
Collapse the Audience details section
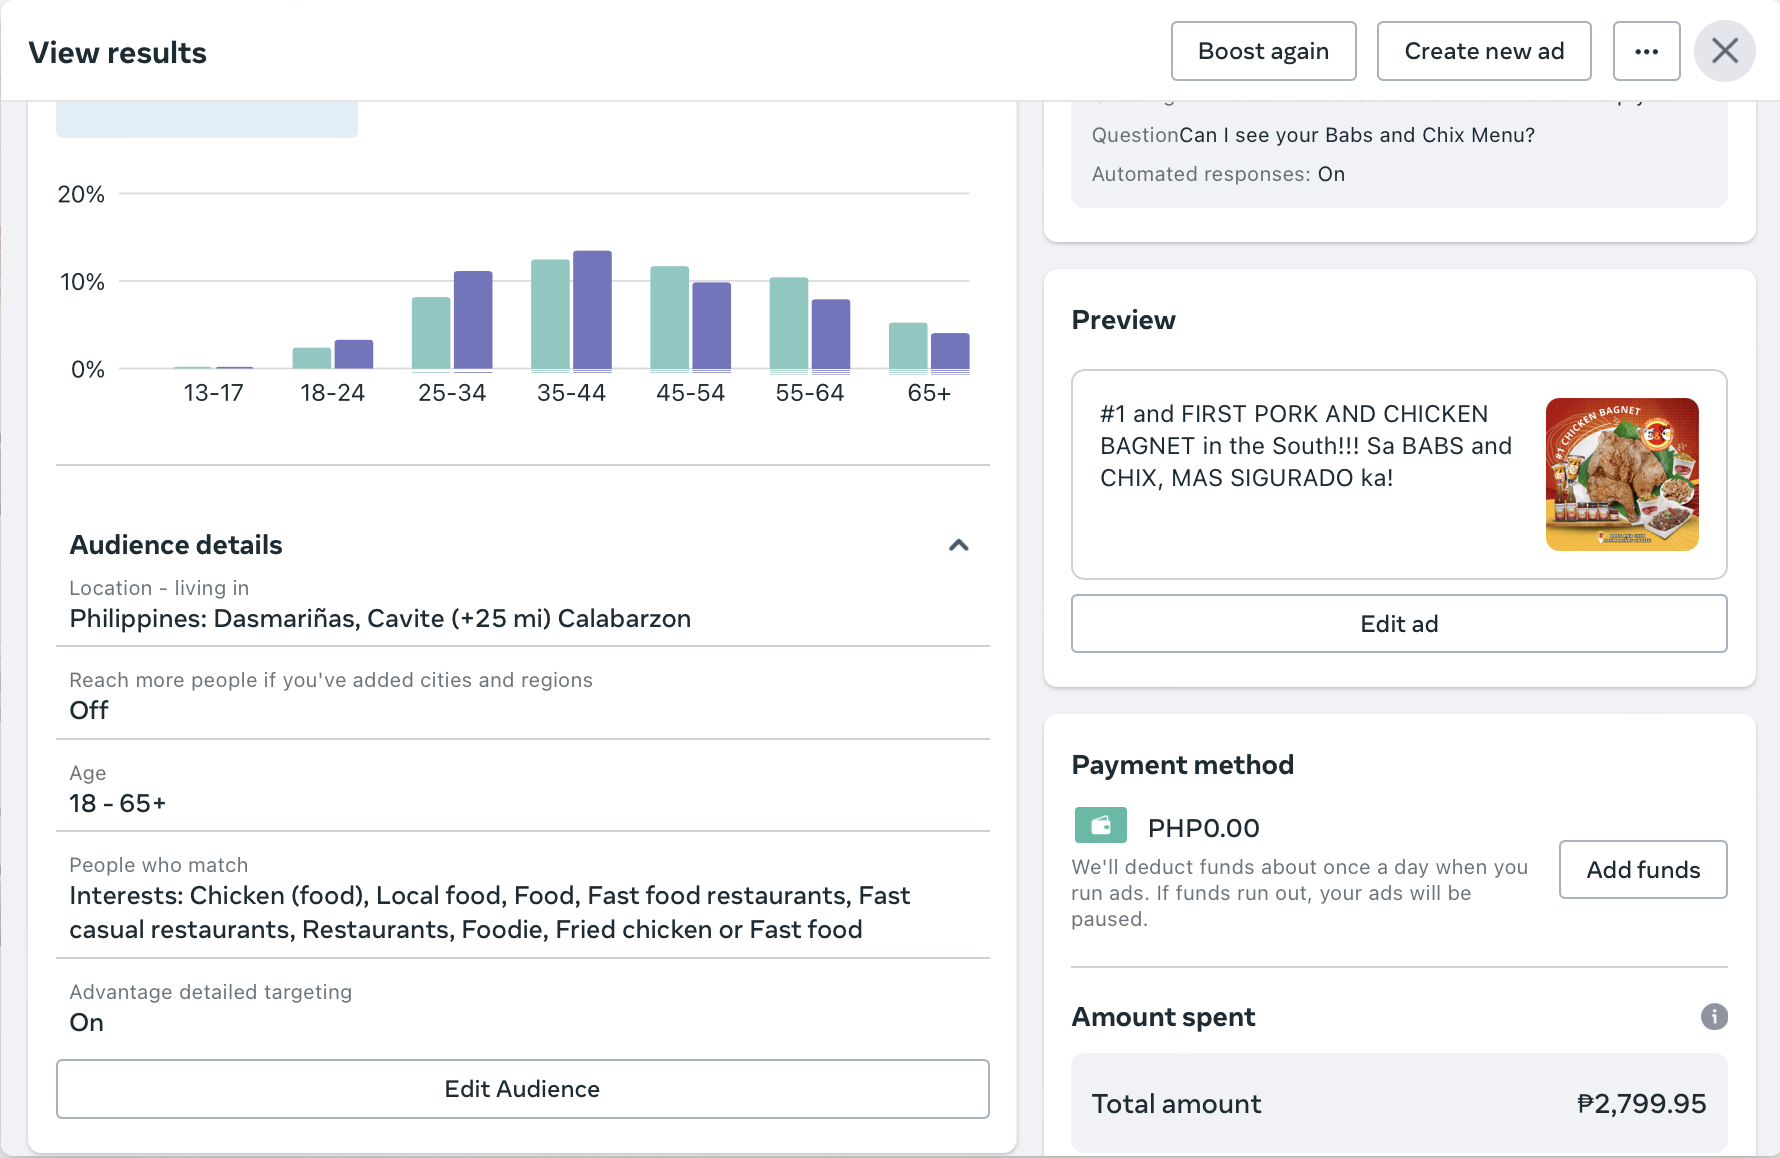958,545
